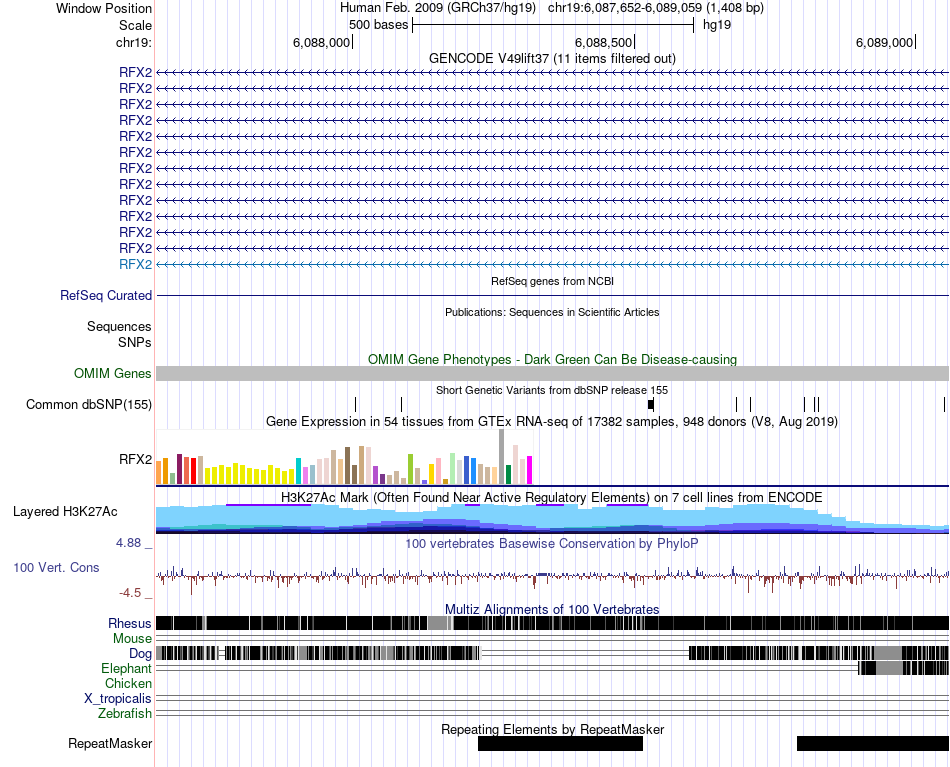Click the Dog alignment label
The width and height of the screenshot is (950, 767).
click(x=140, y=654)
